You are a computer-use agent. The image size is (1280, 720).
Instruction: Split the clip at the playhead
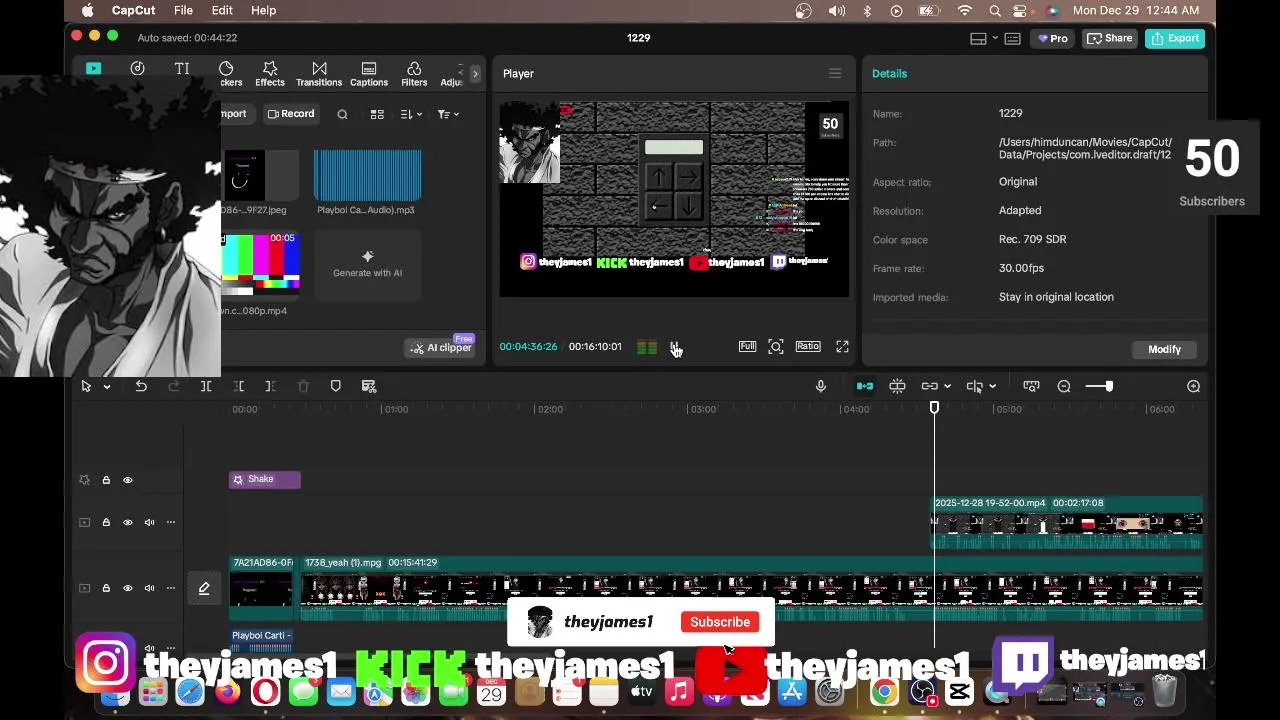(206, 386)
